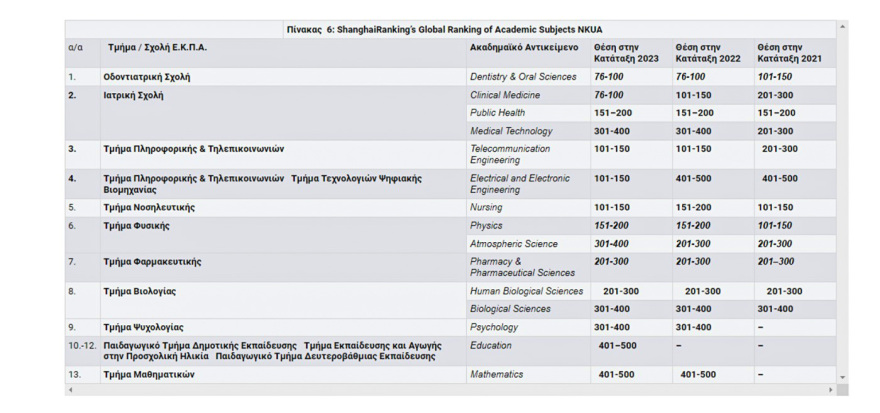The width and height of the screenshot is (880, 413).
Task: Select the 'Τμήμα / Σχολή Ε.Κ.Π.Α.' column header
Action: click(x=157, y=47)
